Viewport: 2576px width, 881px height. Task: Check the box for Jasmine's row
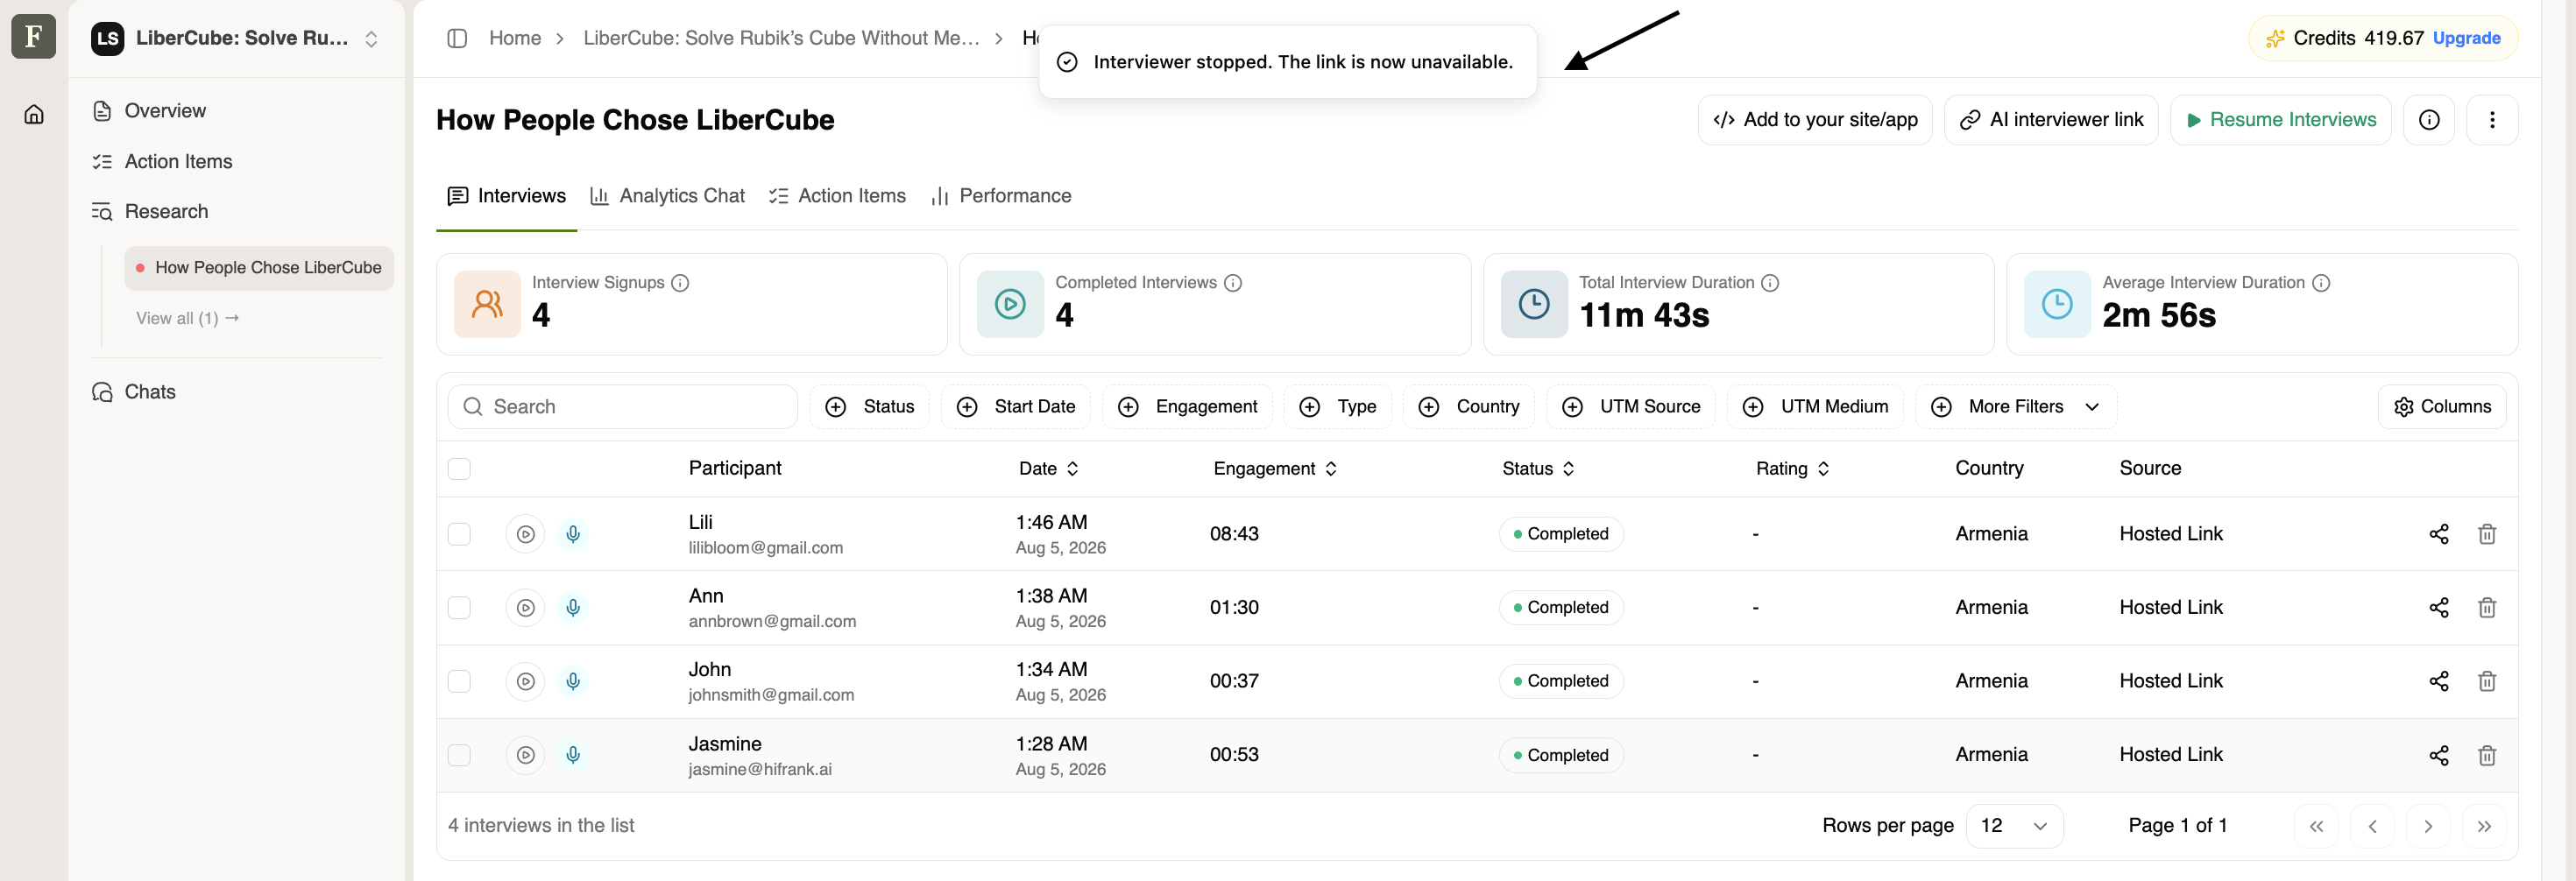pos(459,755)
